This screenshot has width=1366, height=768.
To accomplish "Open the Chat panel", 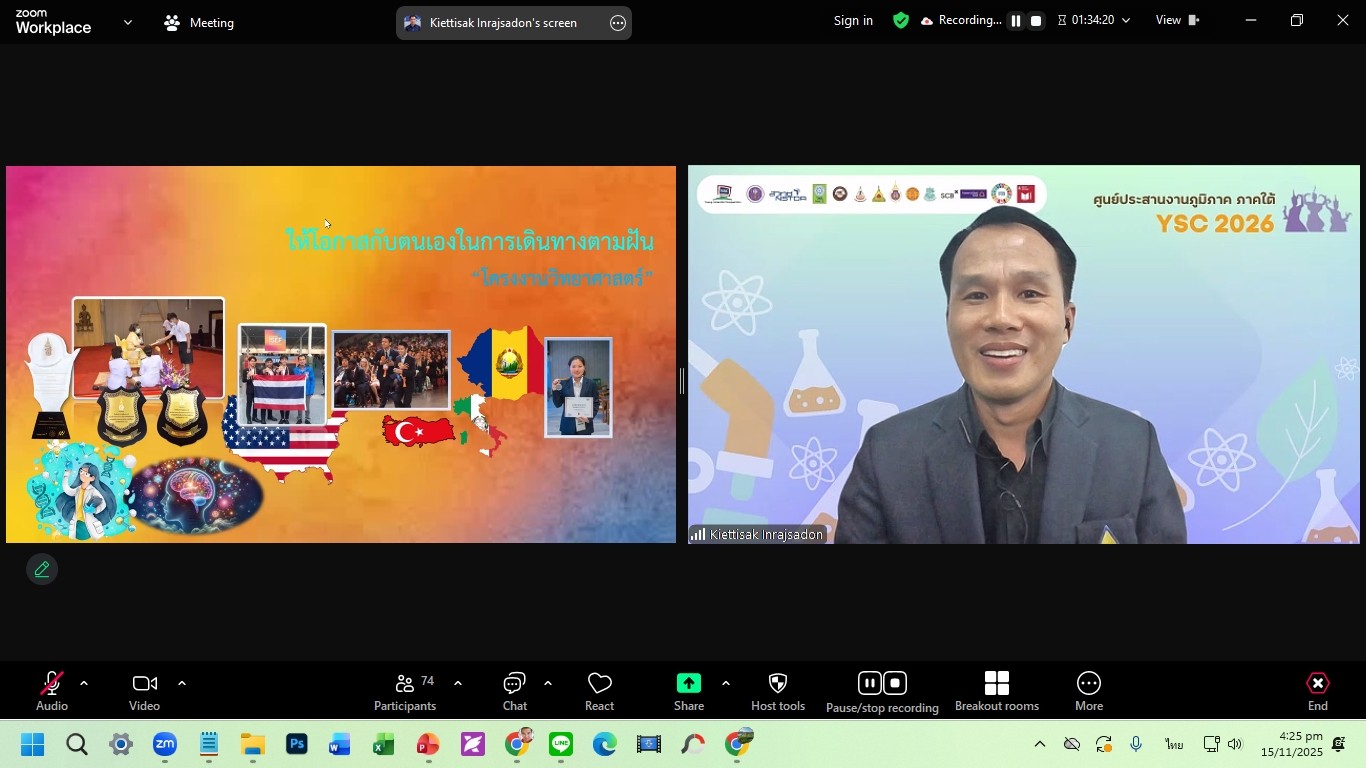I will coord(514,691).
